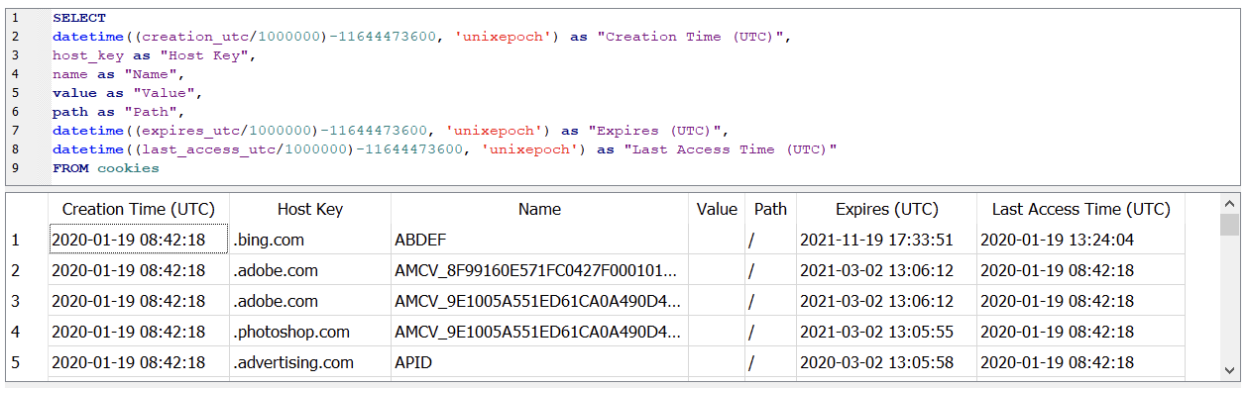Select the APID cookie name cell

[540, 362]
